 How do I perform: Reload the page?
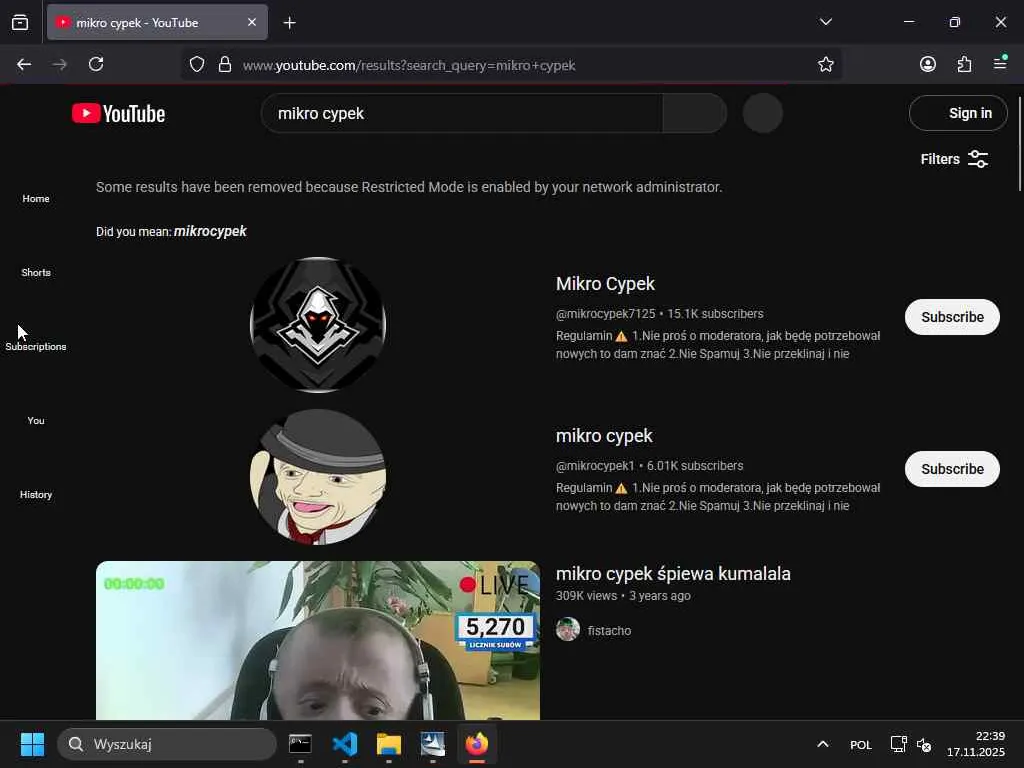(x=96, y=65)
